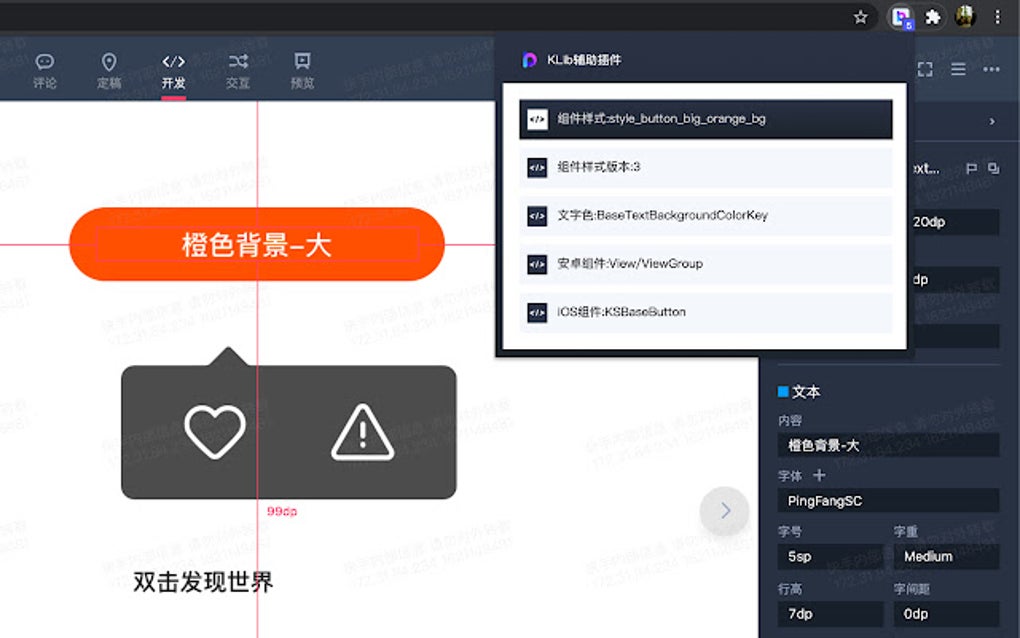Image resolution: width=1020 pixels, height=638 pixels.
Task: Open the Chrome extensions puzzle icon
Action: point(933,17)
